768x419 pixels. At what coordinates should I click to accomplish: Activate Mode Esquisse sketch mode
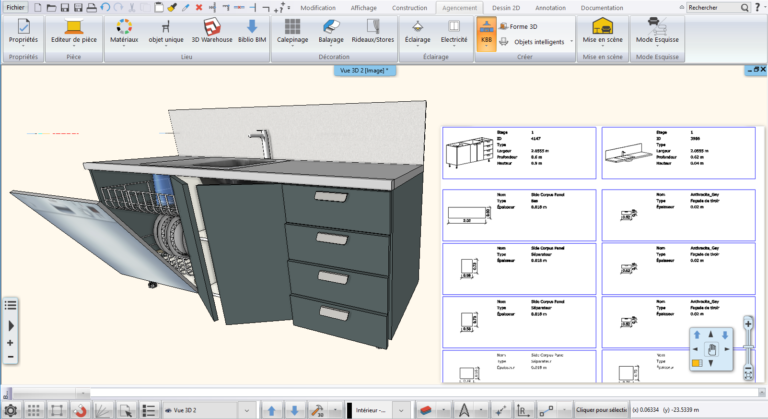(657, 31)
